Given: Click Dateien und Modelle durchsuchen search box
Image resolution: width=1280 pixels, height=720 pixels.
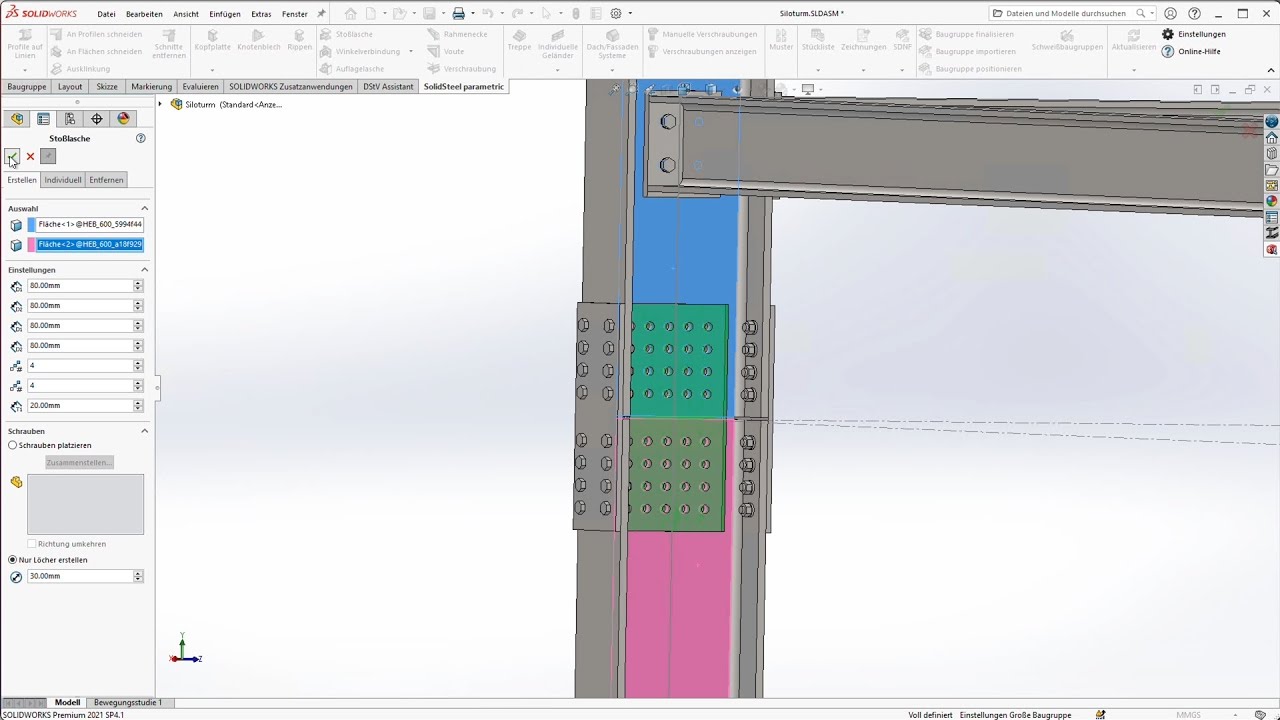Looking at the screenshot, I should [1068, 14].
